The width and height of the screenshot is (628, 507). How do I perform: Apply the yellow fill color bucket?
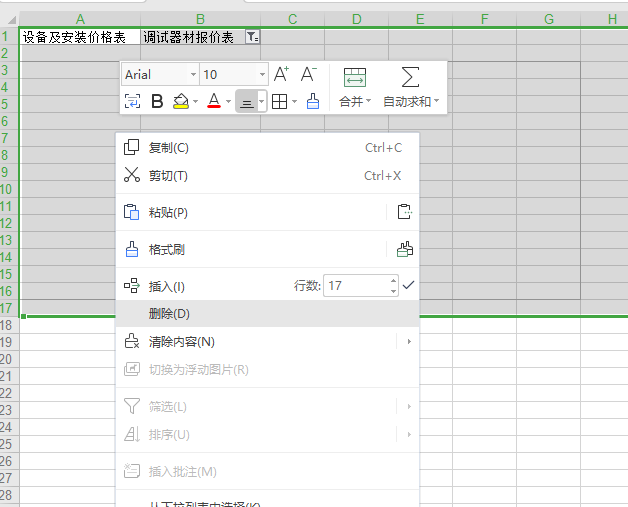181,101
